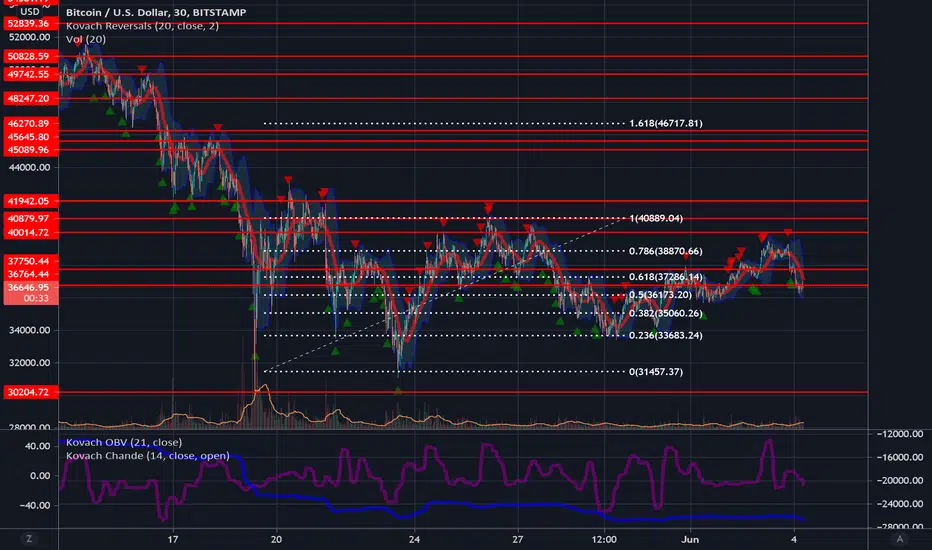Screen dimensions: 932x550
Task: Click the 45645.80 red price label
Action: [31, 137]
